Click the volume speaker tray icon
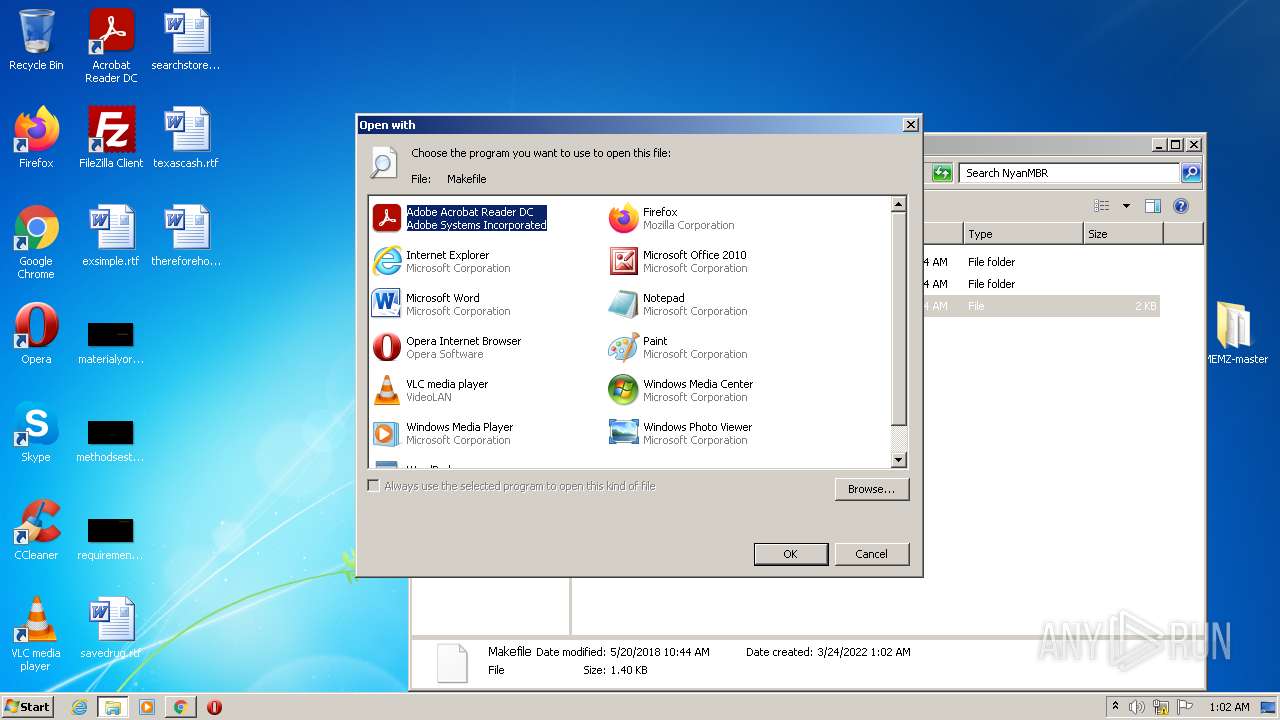This screenshot has width=1280, height=720. click(1137, 707)
